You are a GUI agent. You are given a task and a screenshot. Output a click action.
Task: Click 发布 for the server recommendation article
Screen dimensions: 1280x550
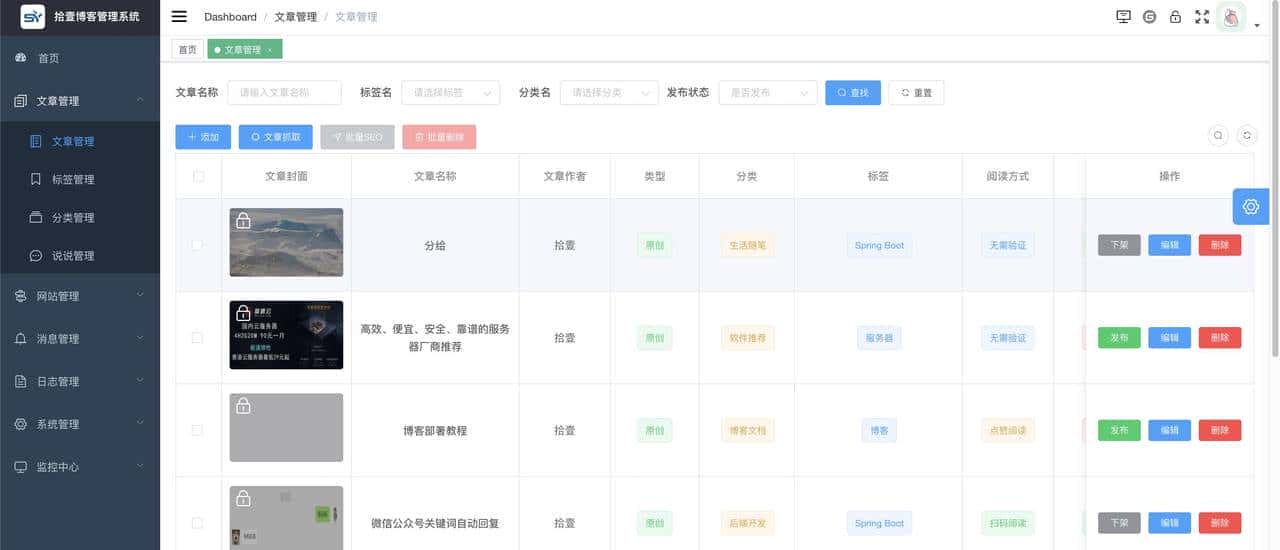point(1119,338)
